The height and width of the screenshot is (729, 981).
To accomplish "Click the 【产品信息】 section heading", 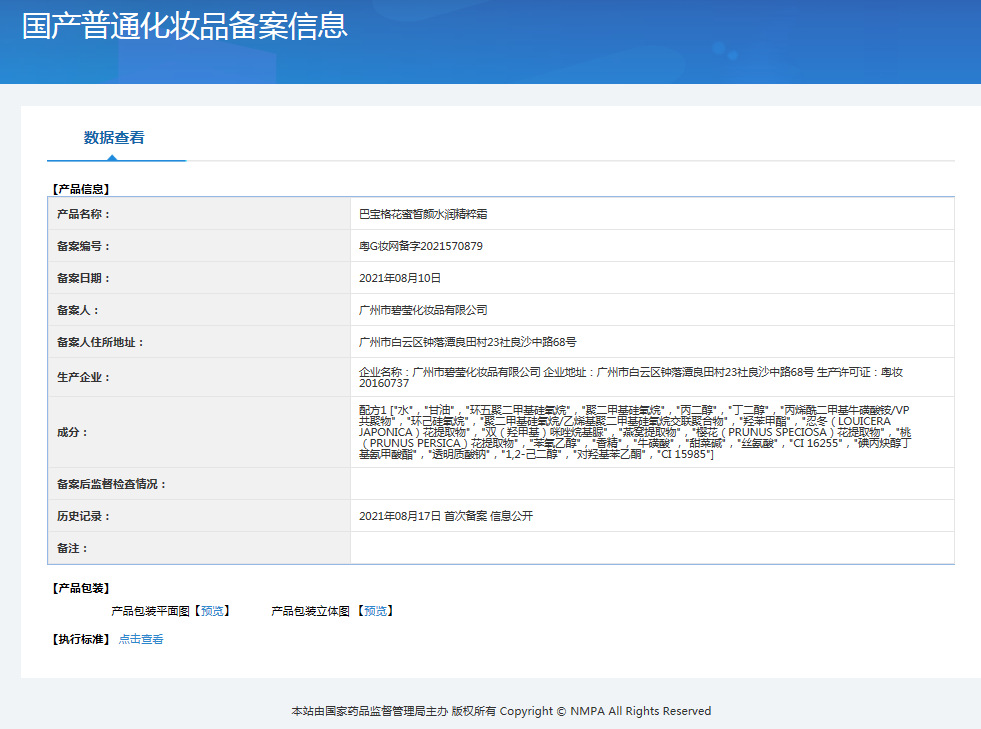I will (80, 188).
